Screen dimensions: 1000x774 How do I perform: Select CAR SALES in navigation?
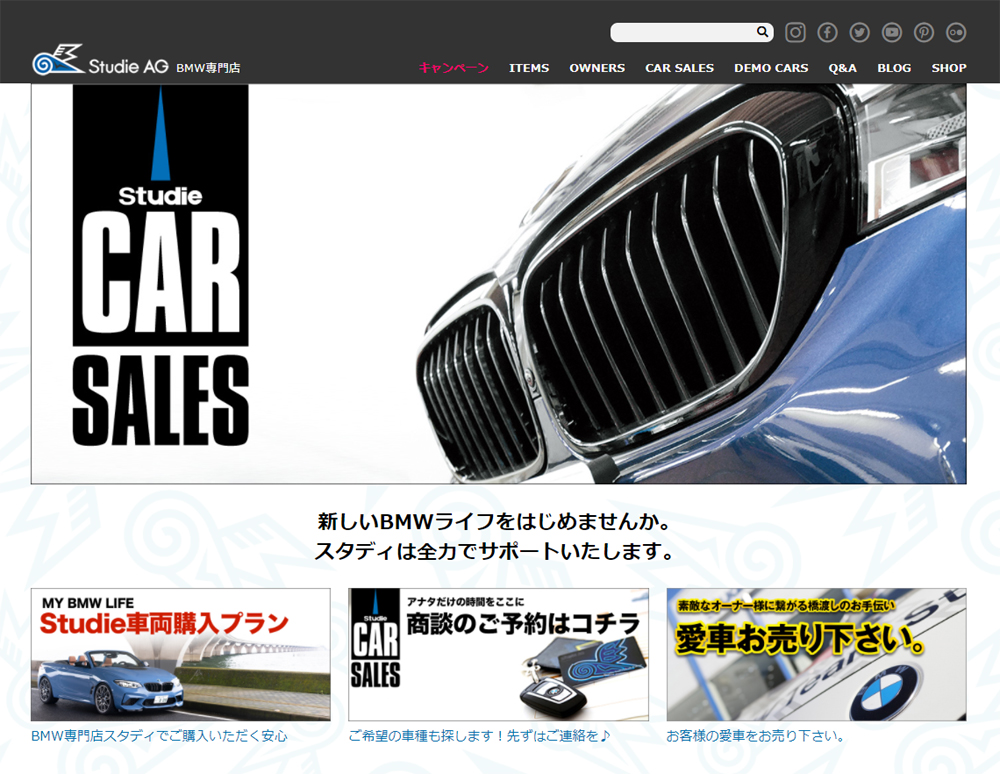[679, 68]
